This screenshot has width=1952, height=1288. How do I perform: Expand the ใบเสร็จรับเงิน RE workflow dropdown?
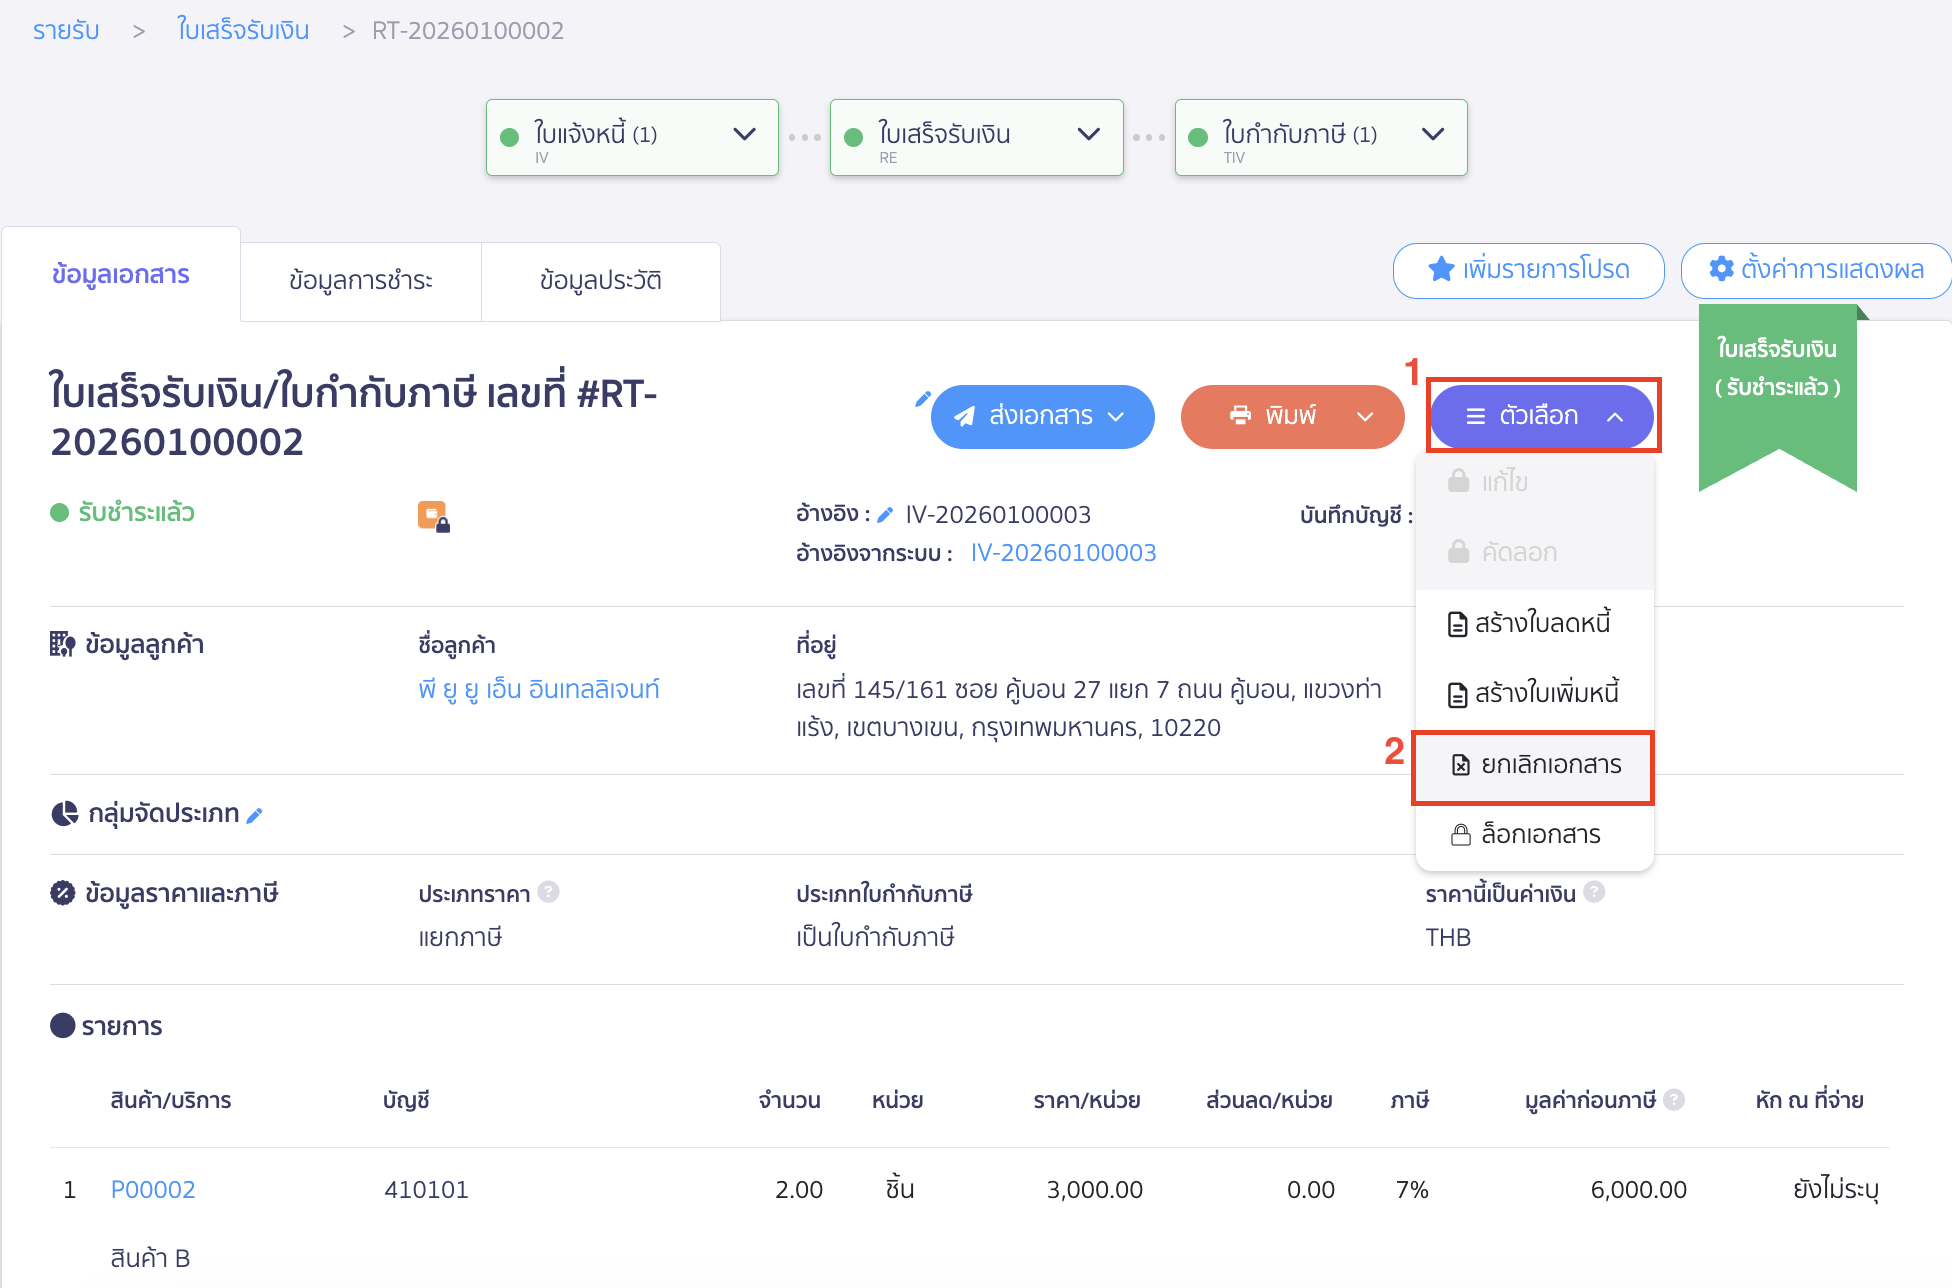point(1088,135)
